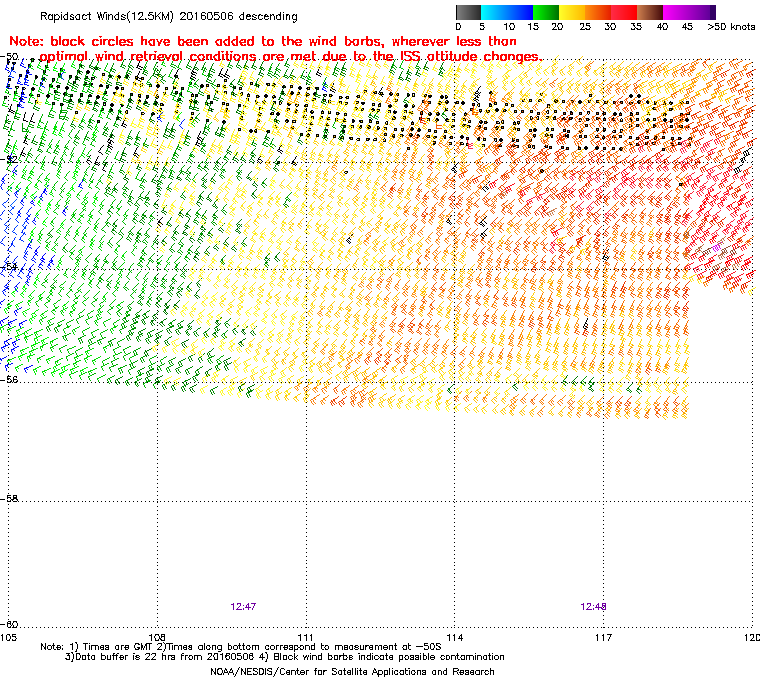This screenshot has height=688, width=760.
Task: Click the magenta 40-45 knots legend segment
Action: coord(676,12)
